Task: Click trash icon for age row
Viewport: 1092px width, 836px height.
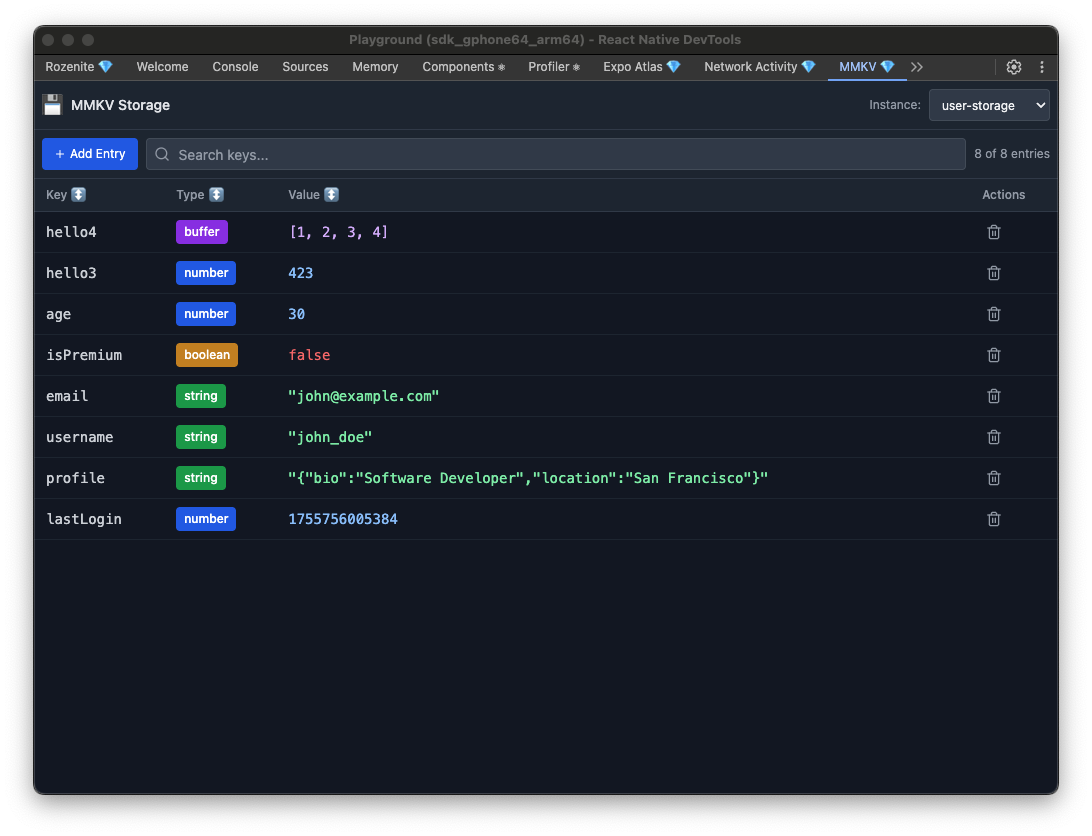Action: (994, 314)
